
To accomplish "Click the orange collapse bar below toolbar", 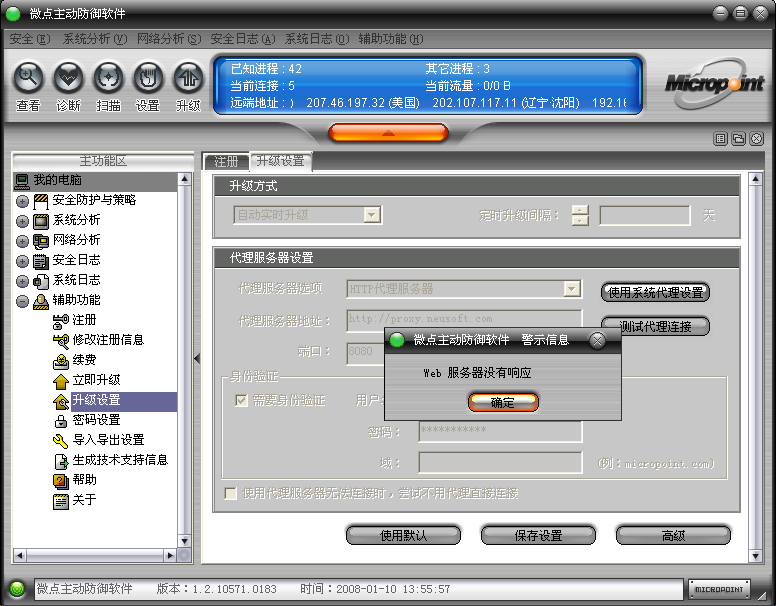I will tap(388, 132).
